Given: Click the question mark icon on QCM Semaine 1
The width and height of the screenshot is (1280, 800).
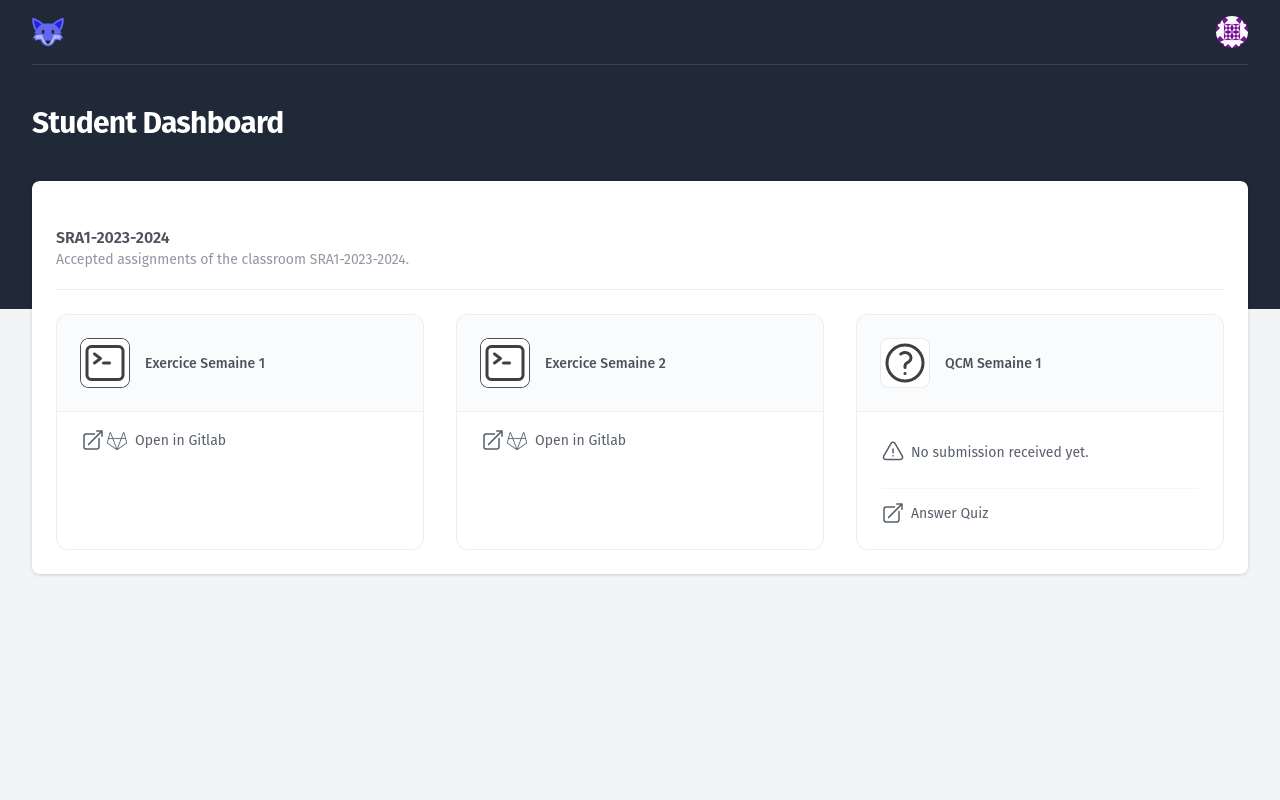Looking at the screenshot, I should [905, 363].
